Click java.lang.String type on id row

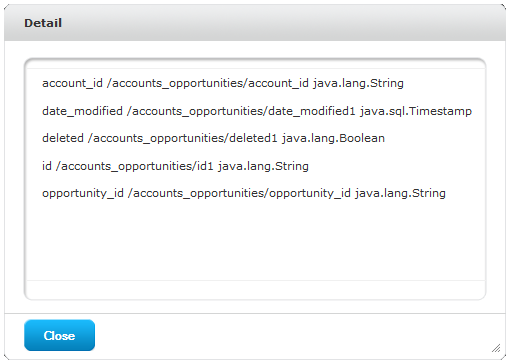(x=263, y=166)
